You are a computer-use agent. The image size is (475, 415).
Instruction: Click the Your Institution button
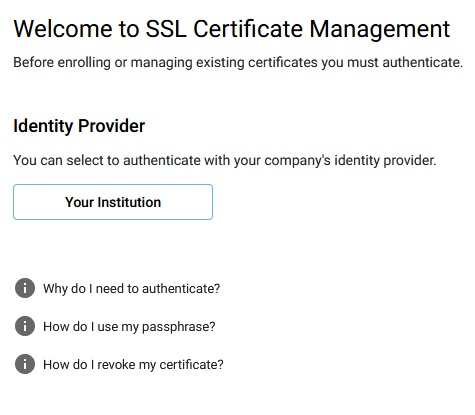(113, 202)
